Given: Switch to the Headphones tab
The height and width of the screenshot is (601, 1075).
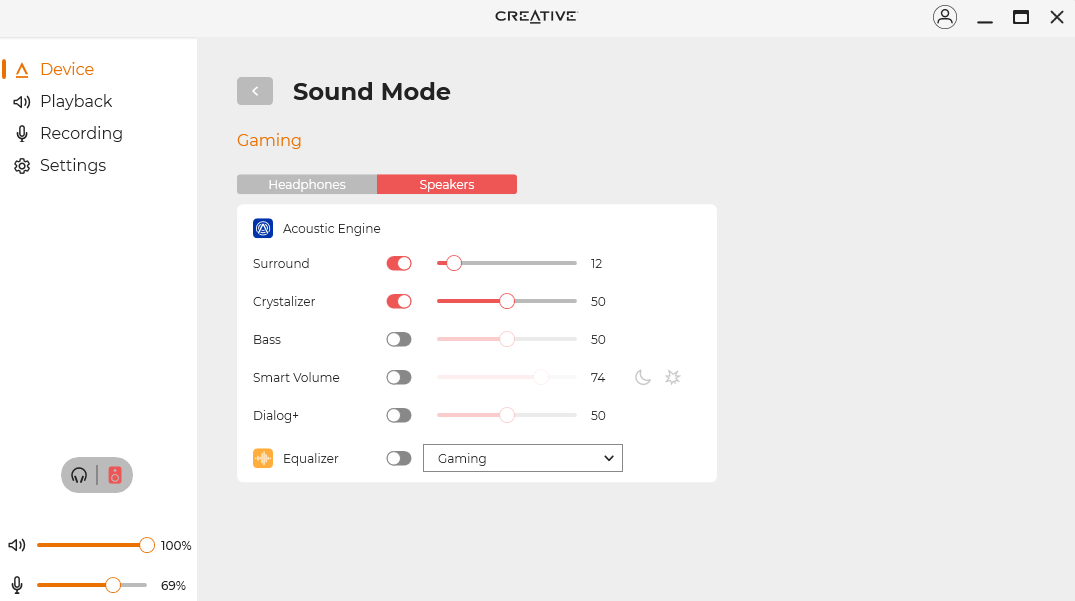Looking at the screenshot, I should pyautogui.click(x=307, y=185).
